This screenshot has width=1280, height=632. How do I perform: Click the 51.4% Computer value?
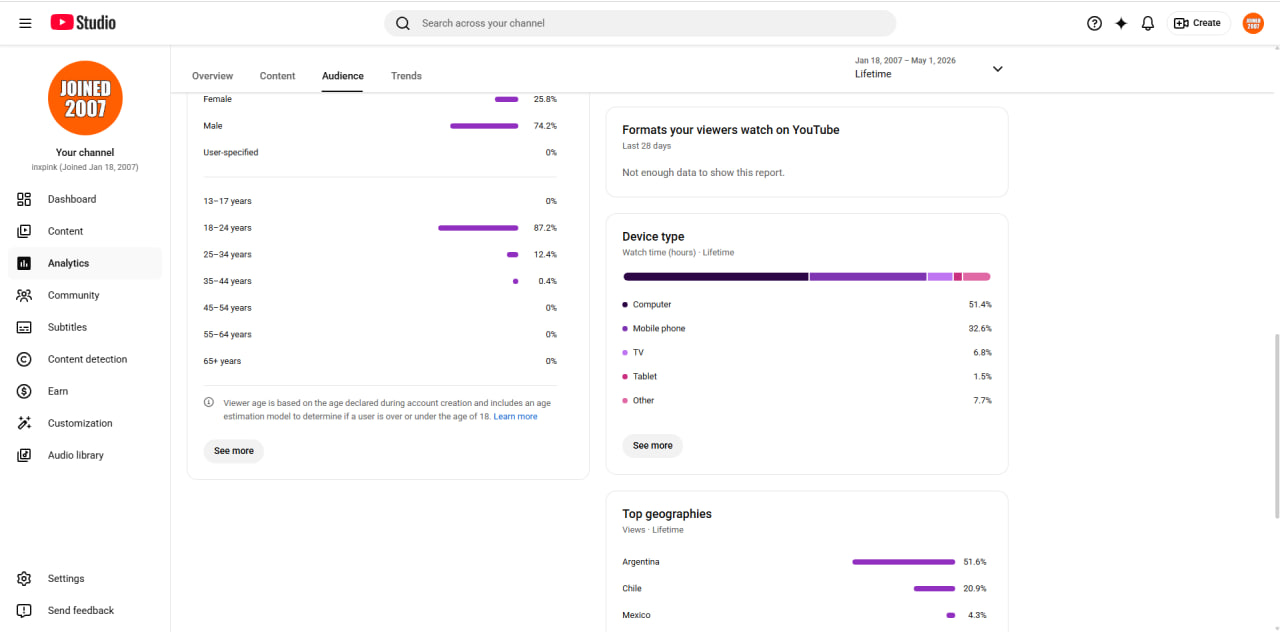(980, 304)
